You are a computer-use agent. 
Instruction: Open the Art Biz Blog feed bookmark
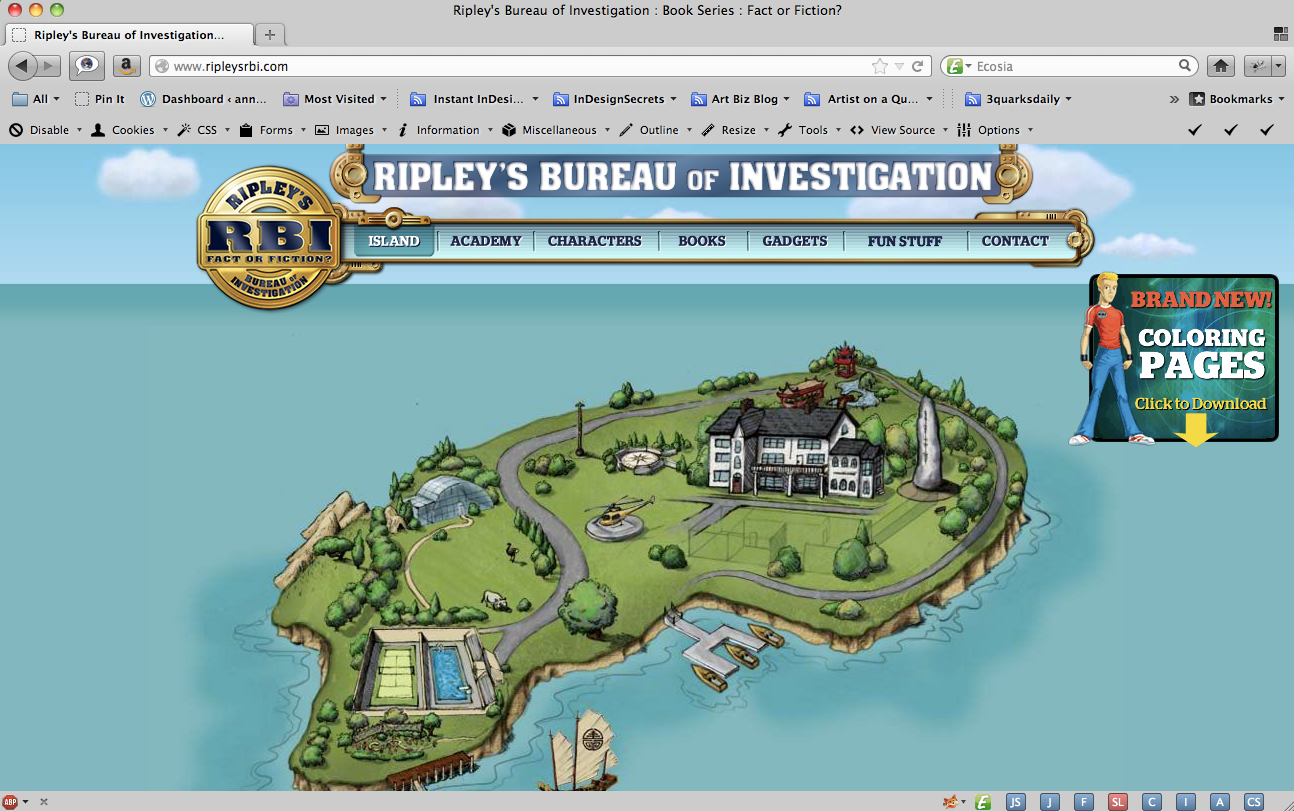(741, 99)
